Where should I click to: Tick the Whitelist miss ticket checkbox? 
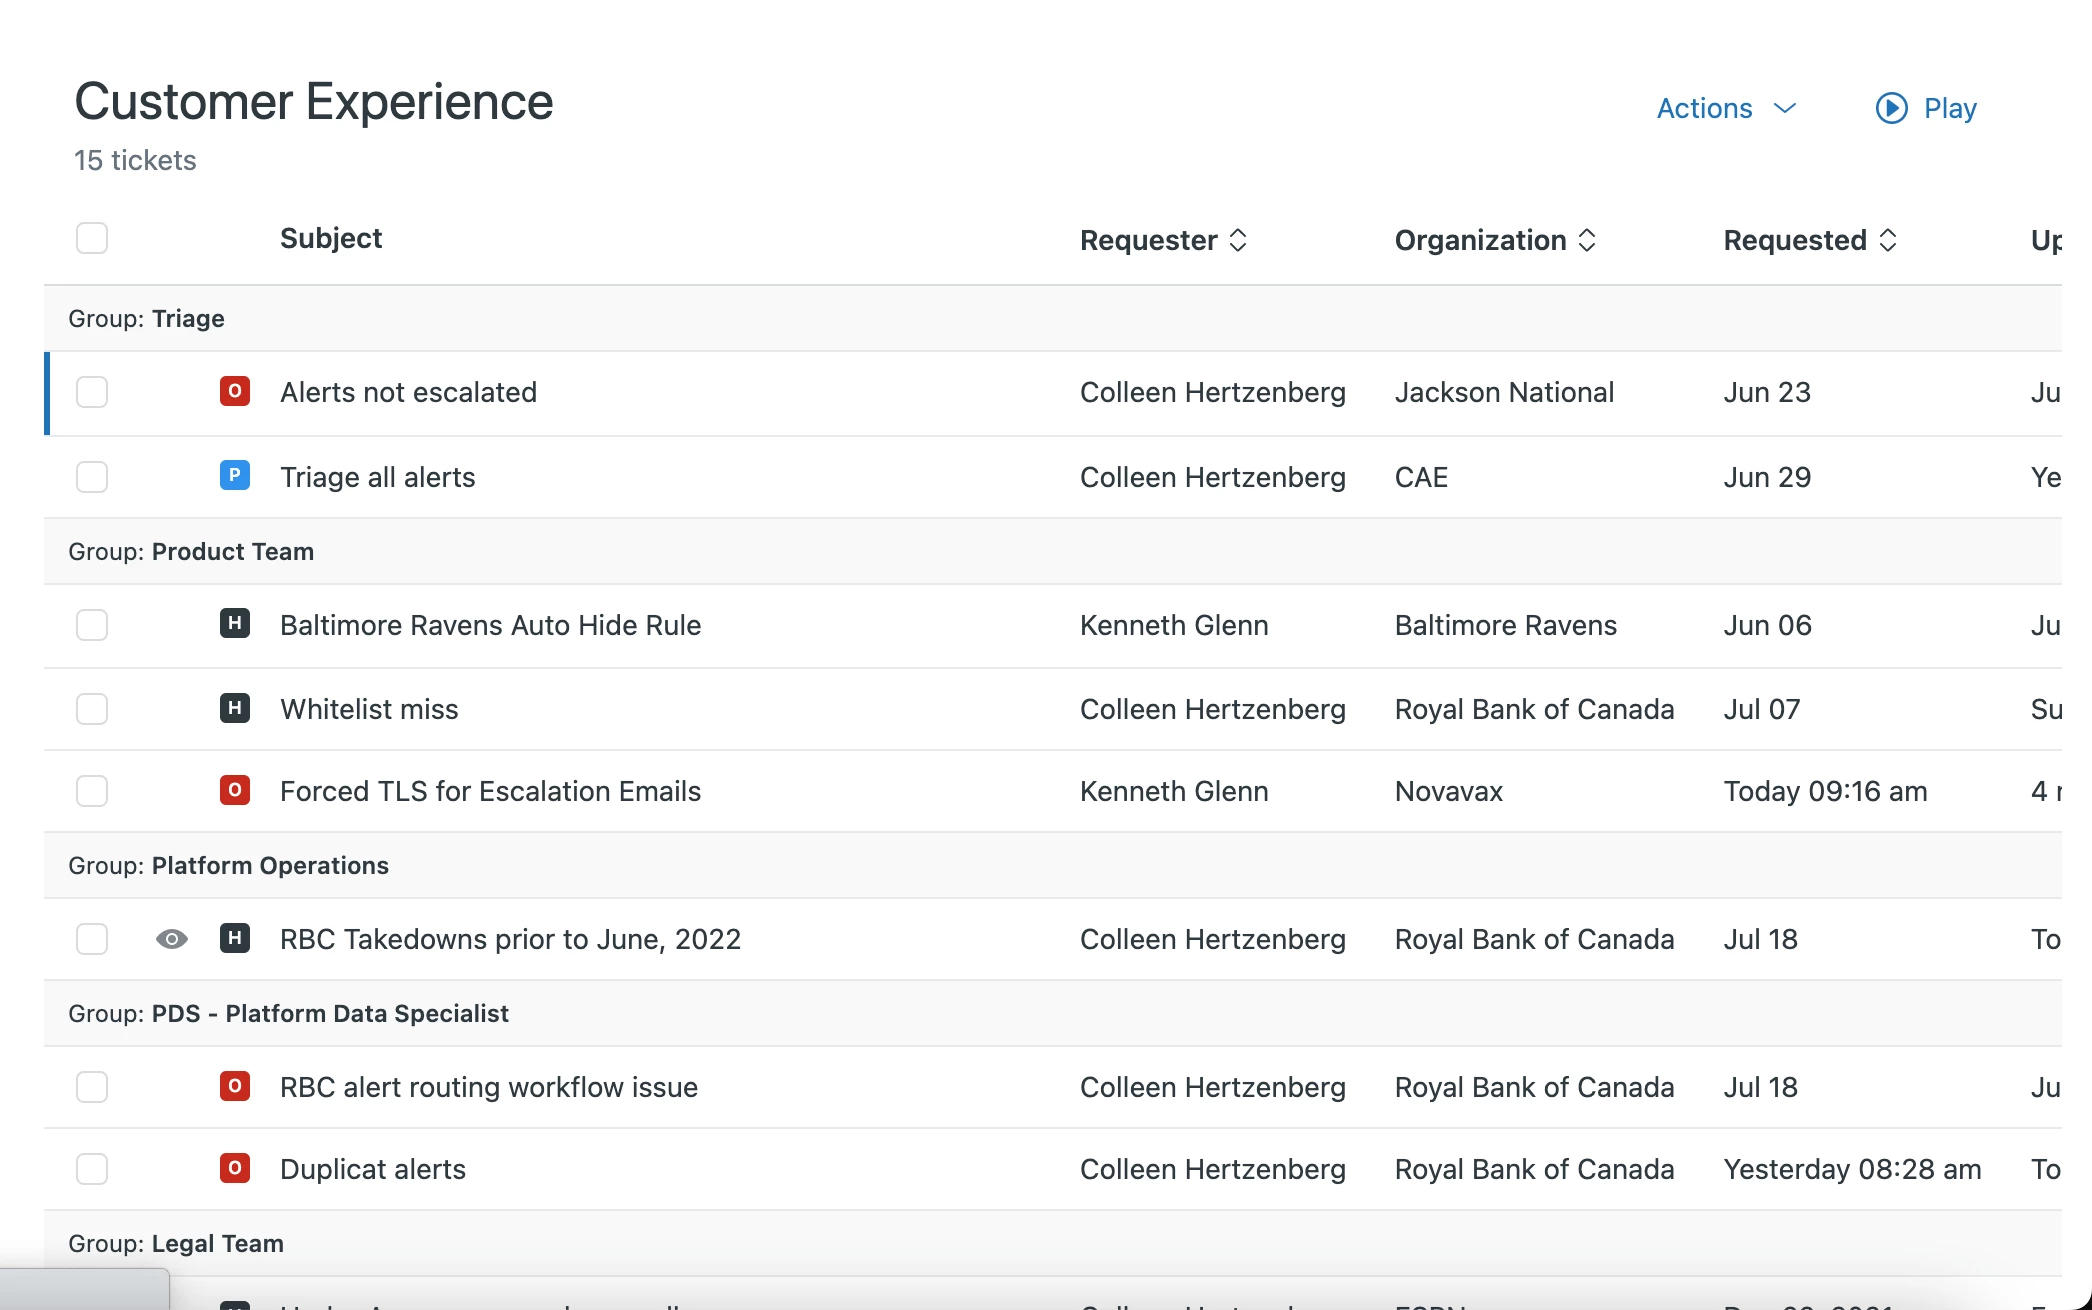(92, 709)
